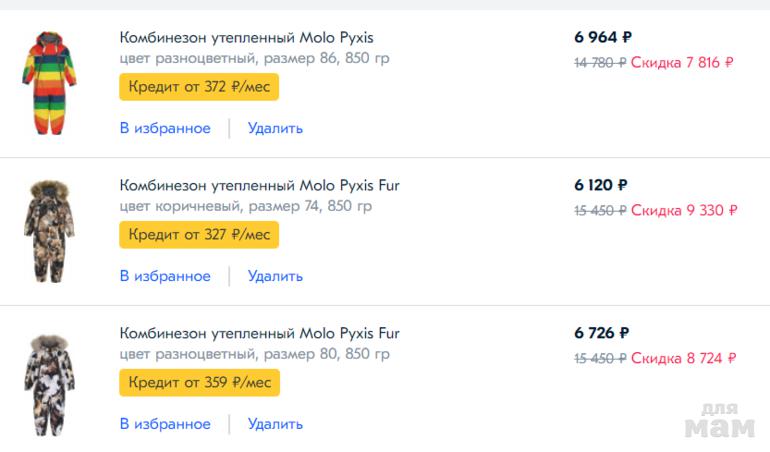Click the first product title Molo Pyxis
The height and width of the screenshot is (452, 770).
click(x=246, y=38)
